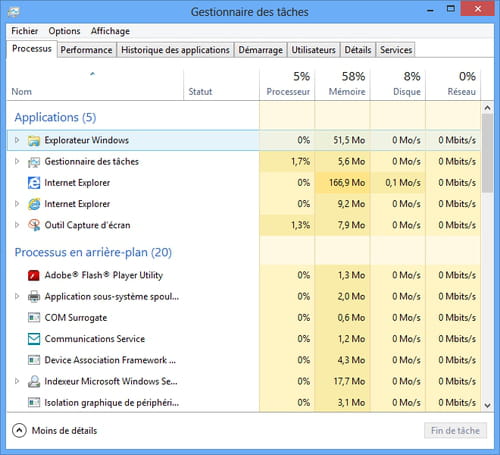
Task: Click the Moins de détails label
Action: pos(64,431)
